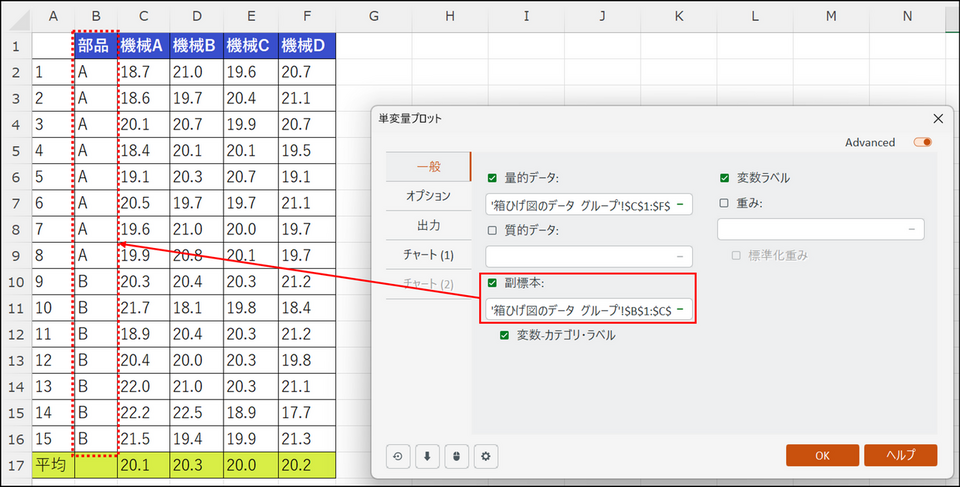Click the mouse selection mode icon
Viewport: 960px width, 487px height.
pyautogui.click(x=456, y=457)
